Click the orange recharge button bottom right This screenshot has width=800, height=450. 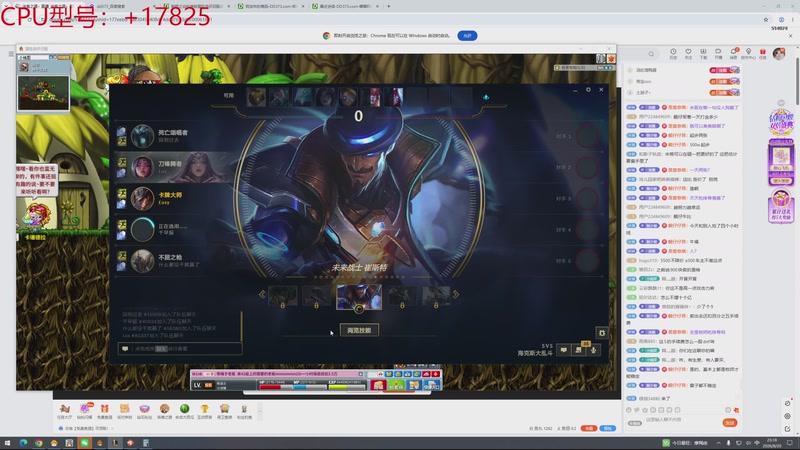coord(589,428)
